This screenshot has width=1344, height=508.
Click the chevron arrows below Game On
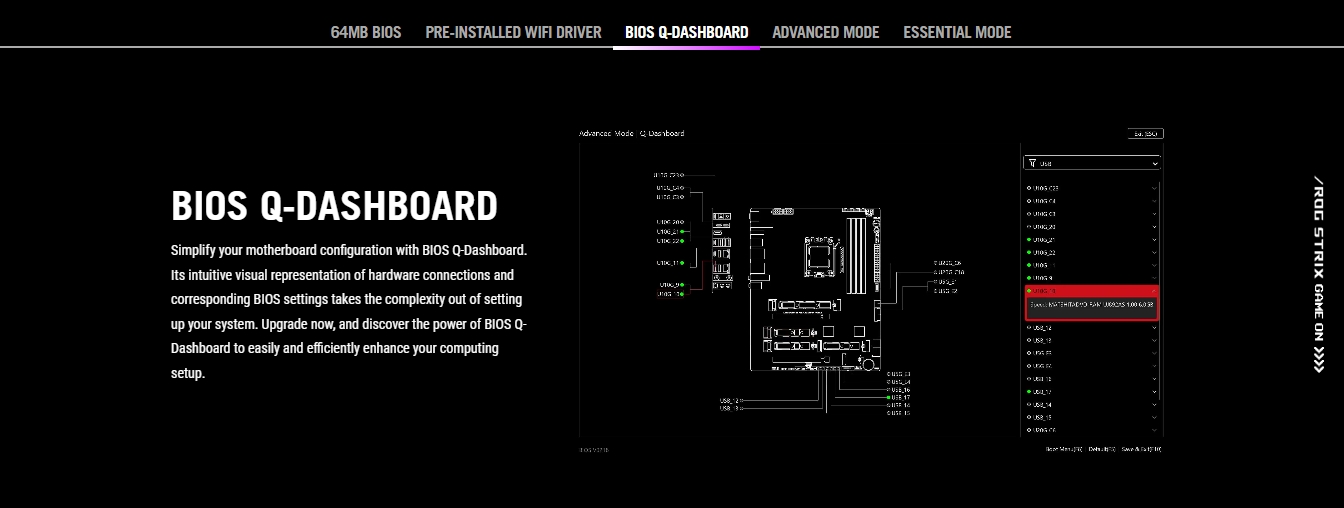point(1318,358)
